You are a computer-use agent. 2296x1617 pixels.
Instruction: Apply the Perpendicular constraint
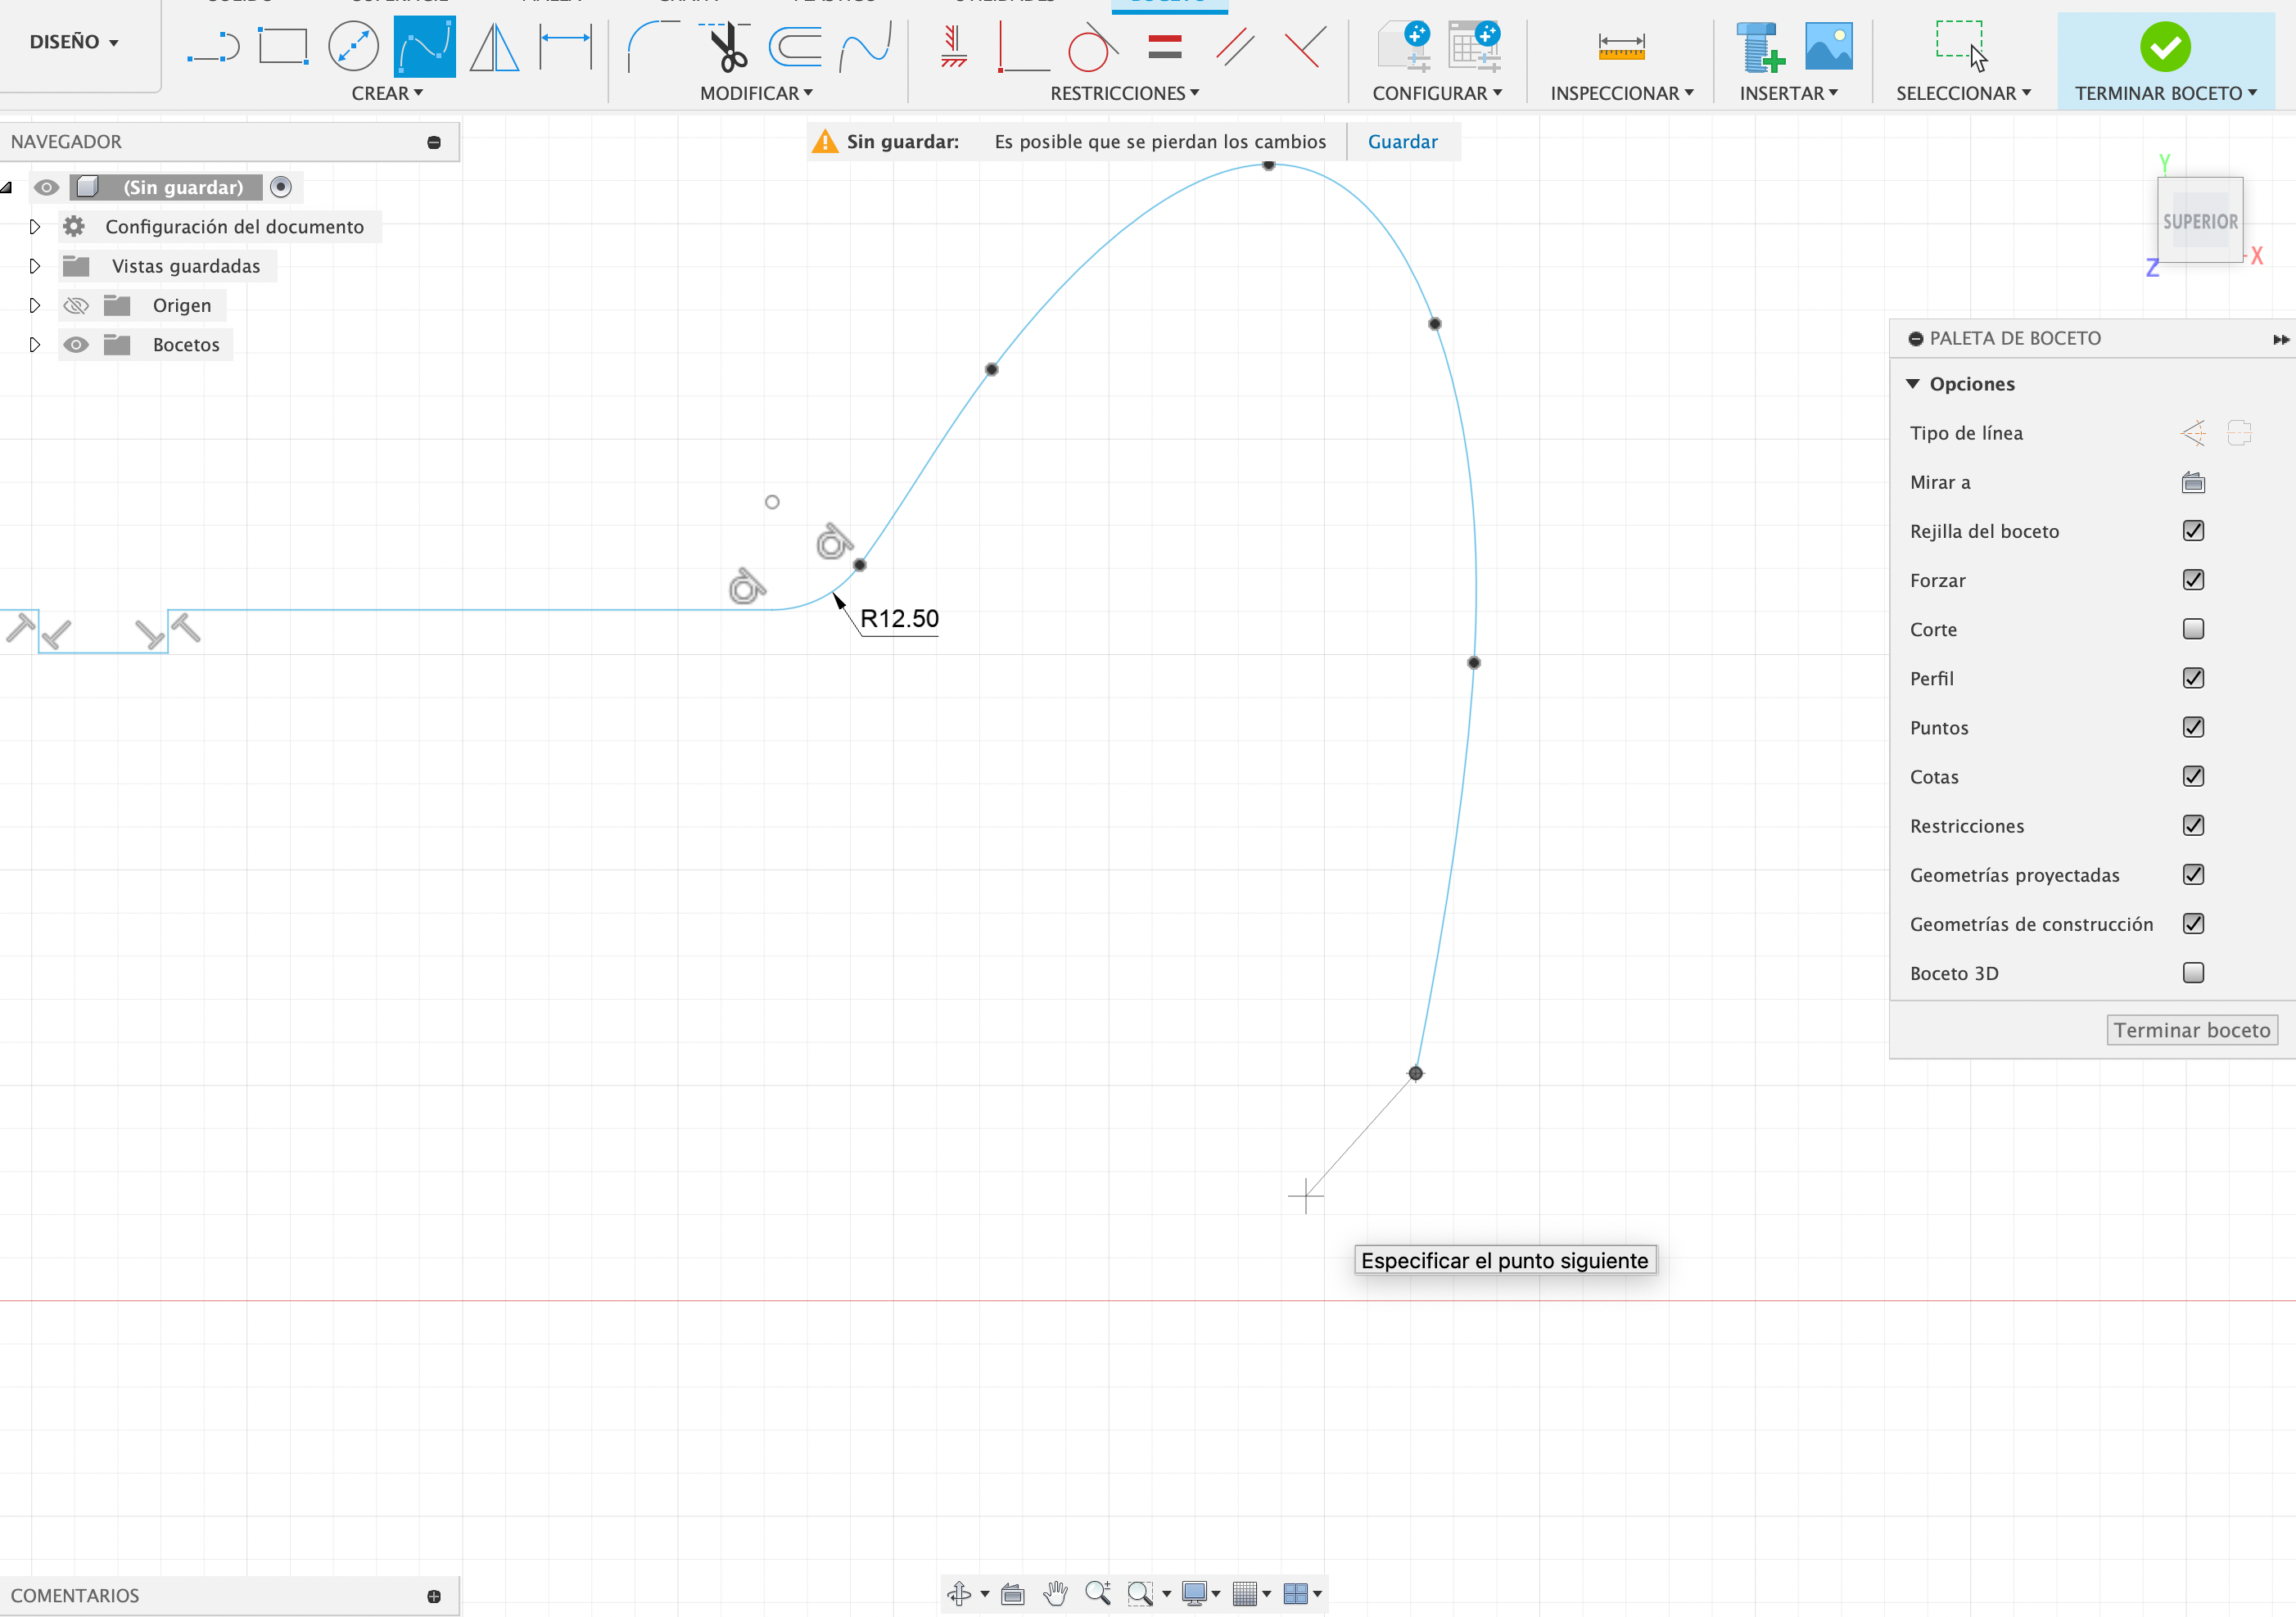tap(1305, 46)
